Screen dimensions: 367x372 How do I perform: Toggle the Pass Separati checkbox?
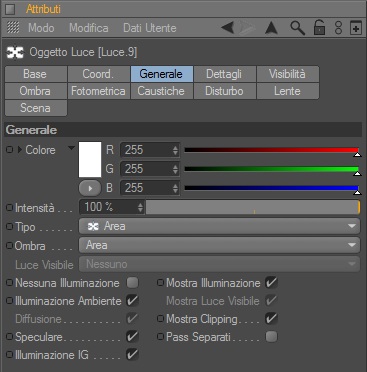click(271, 336)
